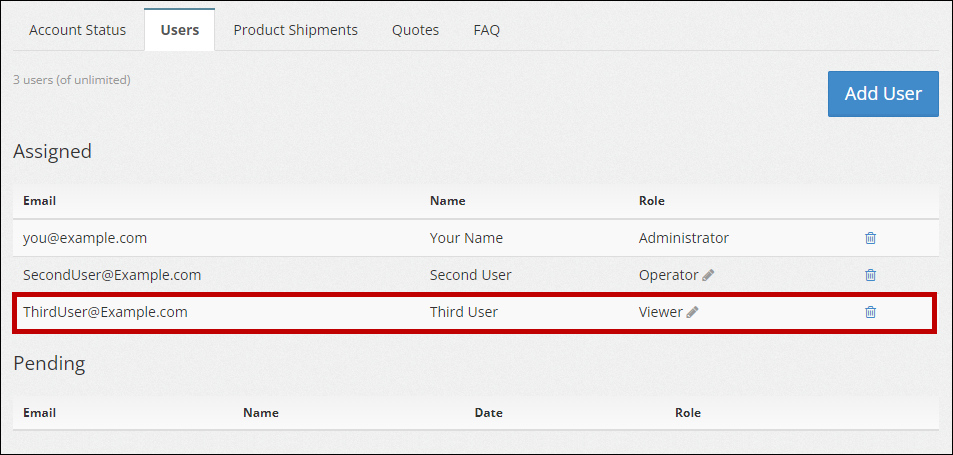This screenshot has width=953, height=455.
Task: Click the Third User name cell
Action: (x=463, y=312)
